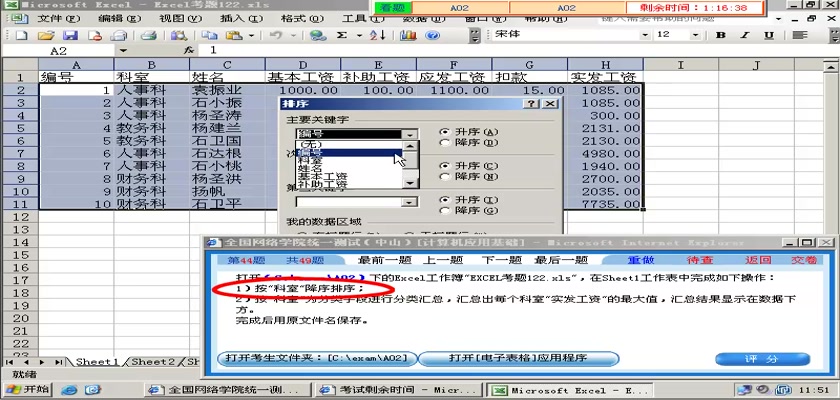Open the 视图(V) menu
Viewport: 840px width, 400px height.
tap(181, 19)
